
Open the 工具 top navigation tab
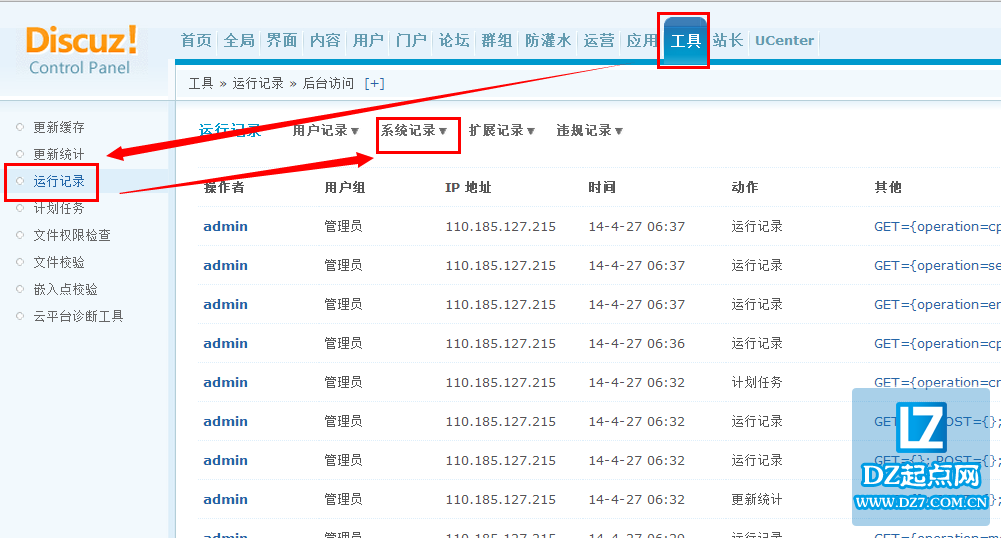(x=685, y=41)
